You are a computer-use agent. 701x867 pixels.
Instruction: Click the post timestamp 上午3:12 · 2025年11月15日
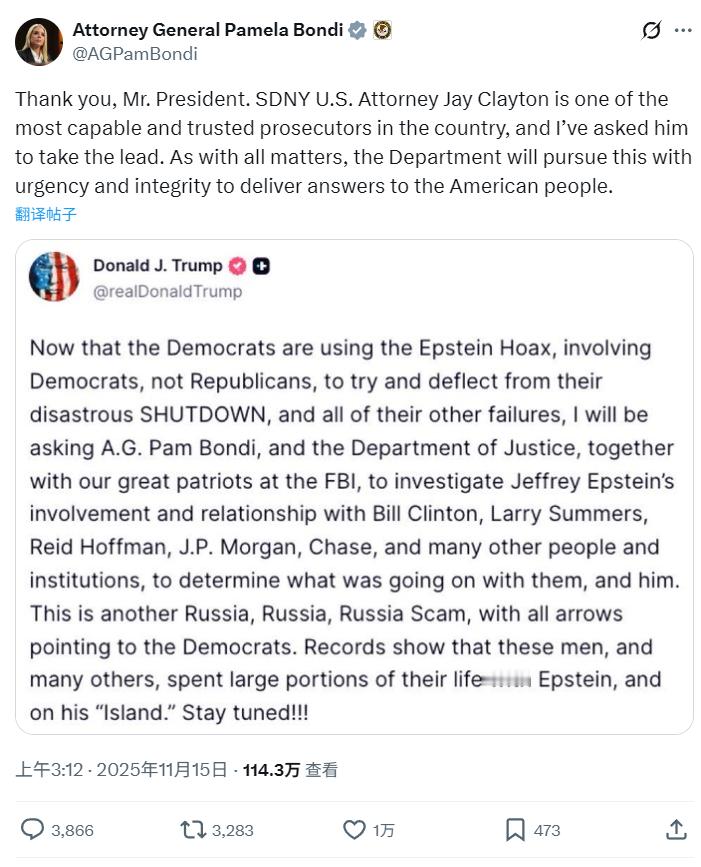tap(118, 770)
